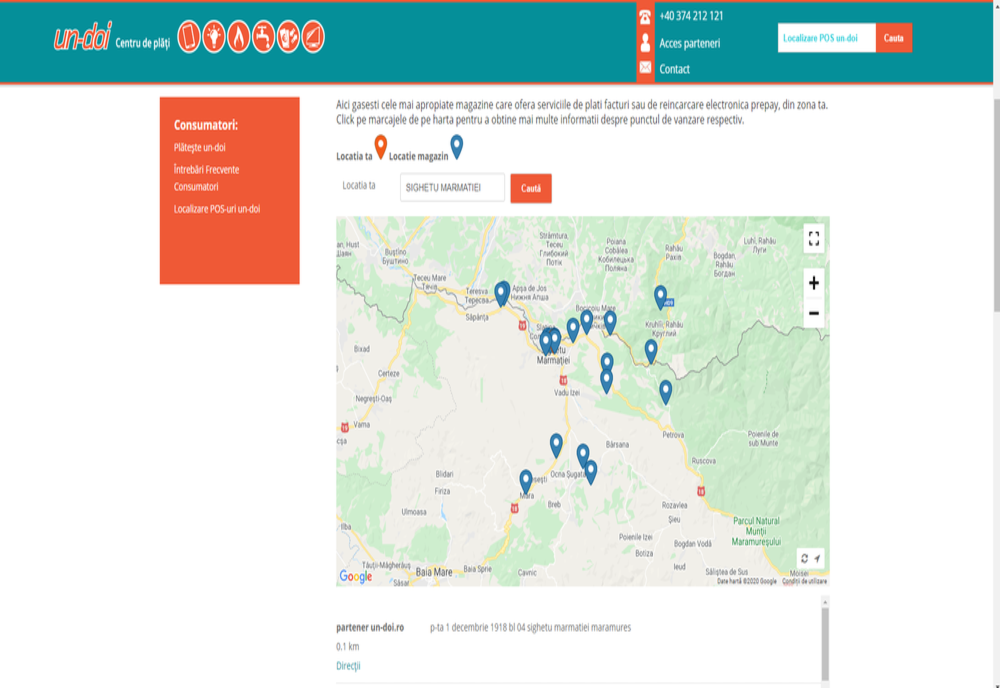Viewport: 1000px width, 688px height.
Task: Click the Acces parteneri link
Action: coord(689,43)
